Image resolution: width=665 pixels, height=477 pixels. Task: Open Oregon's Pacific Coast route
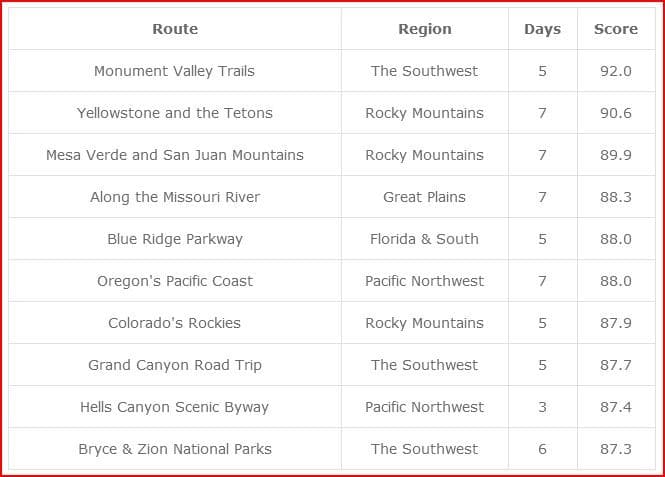(175, 281)
